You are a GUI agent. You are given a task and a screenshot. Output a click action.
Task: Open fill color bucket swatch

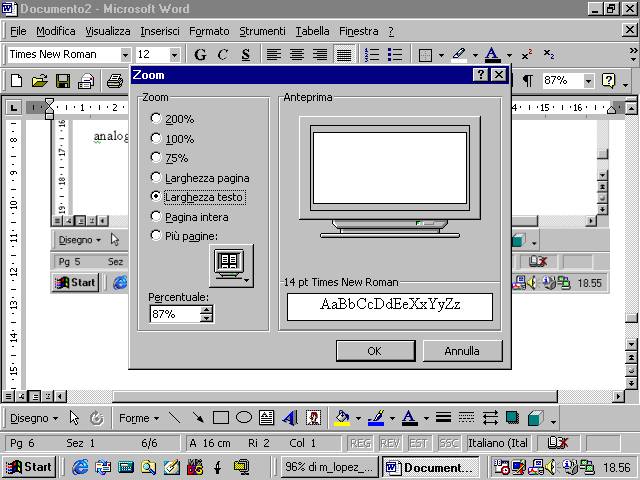342,418
